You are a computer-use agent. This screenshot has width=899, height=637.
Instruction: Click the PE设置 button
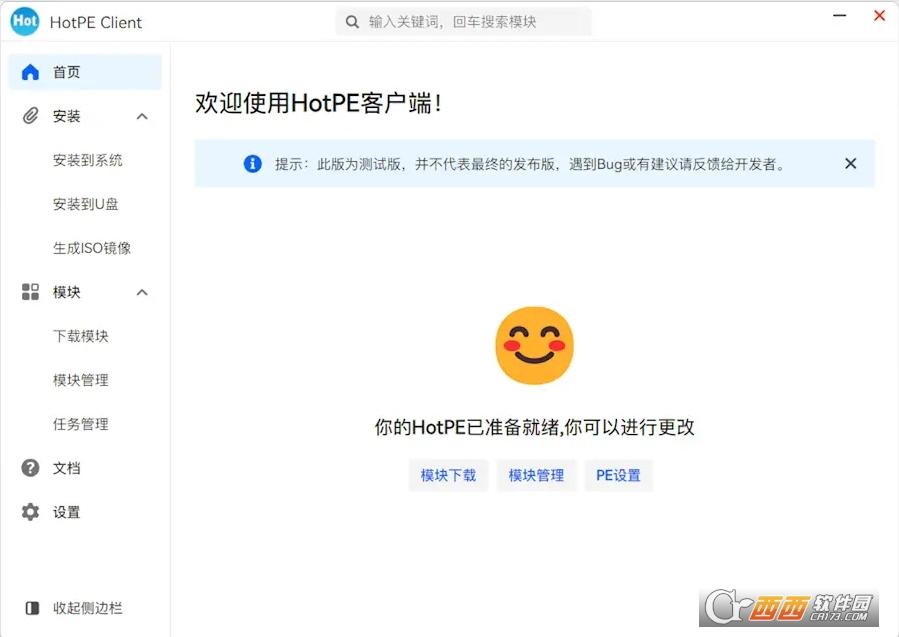(619, 475)
